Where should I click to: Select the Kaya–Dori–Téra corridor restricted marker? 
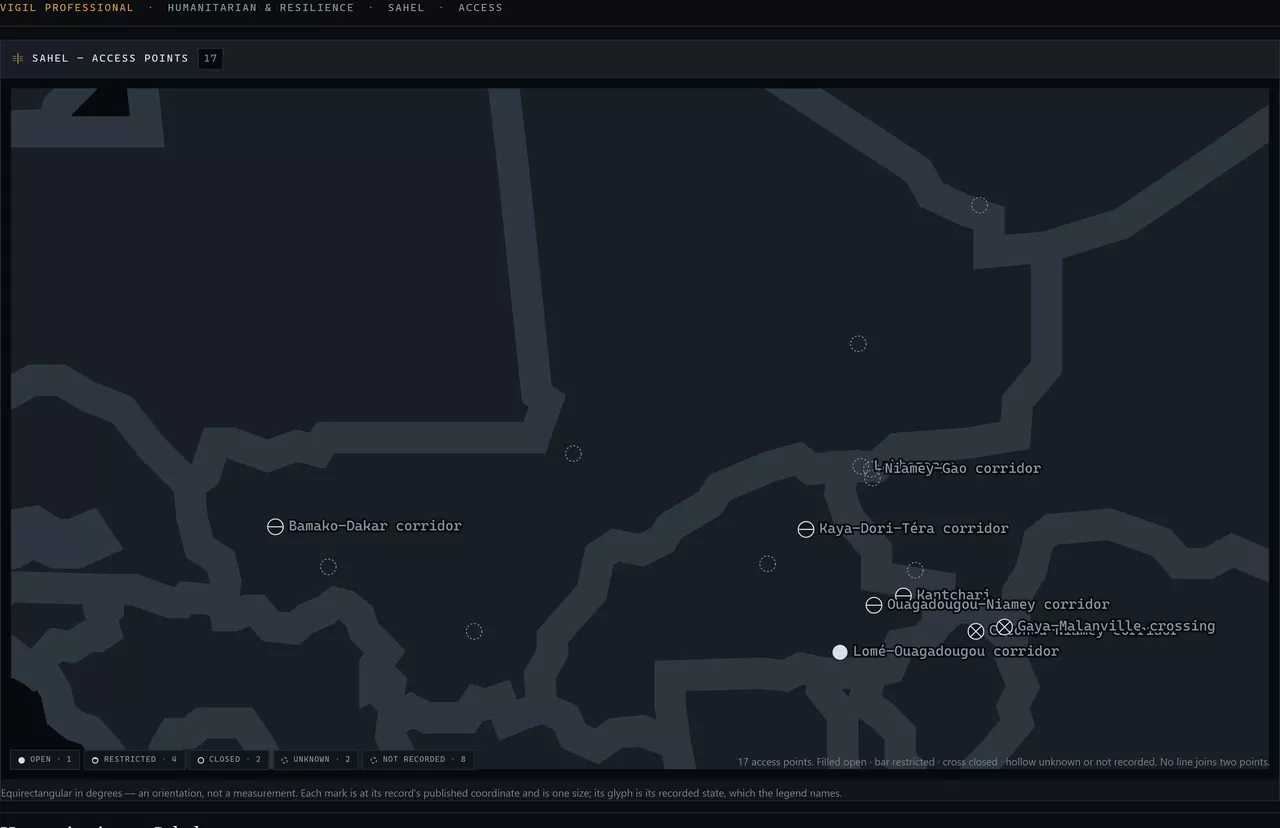(x=806, y=529)
